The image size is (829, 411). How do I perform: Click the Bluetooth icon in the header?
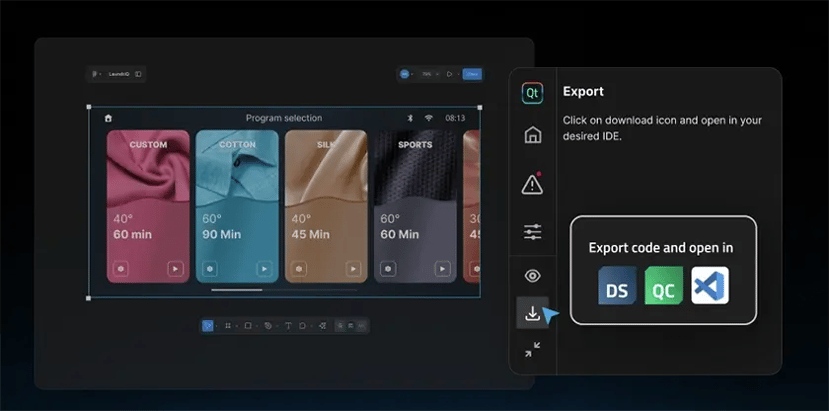[x=410, y=118]
